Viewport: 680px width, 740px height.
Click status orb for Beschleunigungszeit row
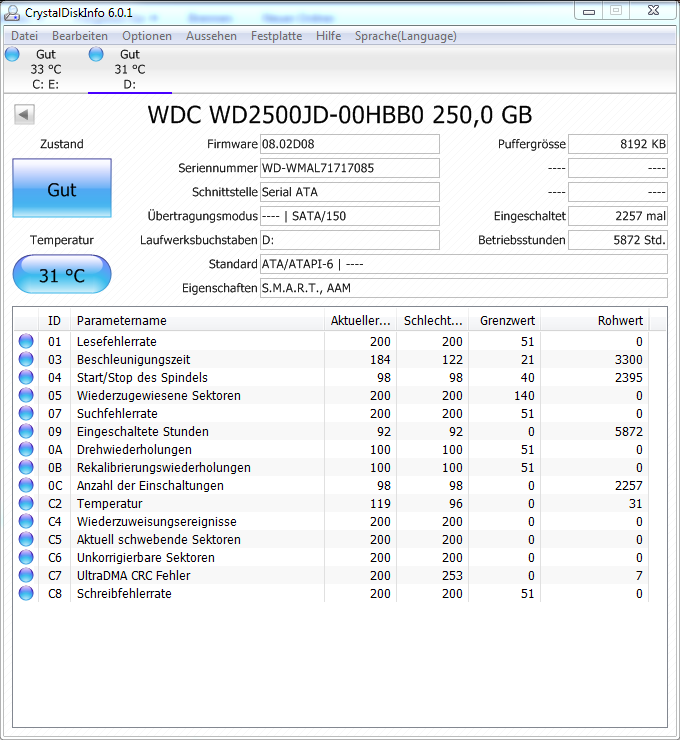(x=26, y=359)
